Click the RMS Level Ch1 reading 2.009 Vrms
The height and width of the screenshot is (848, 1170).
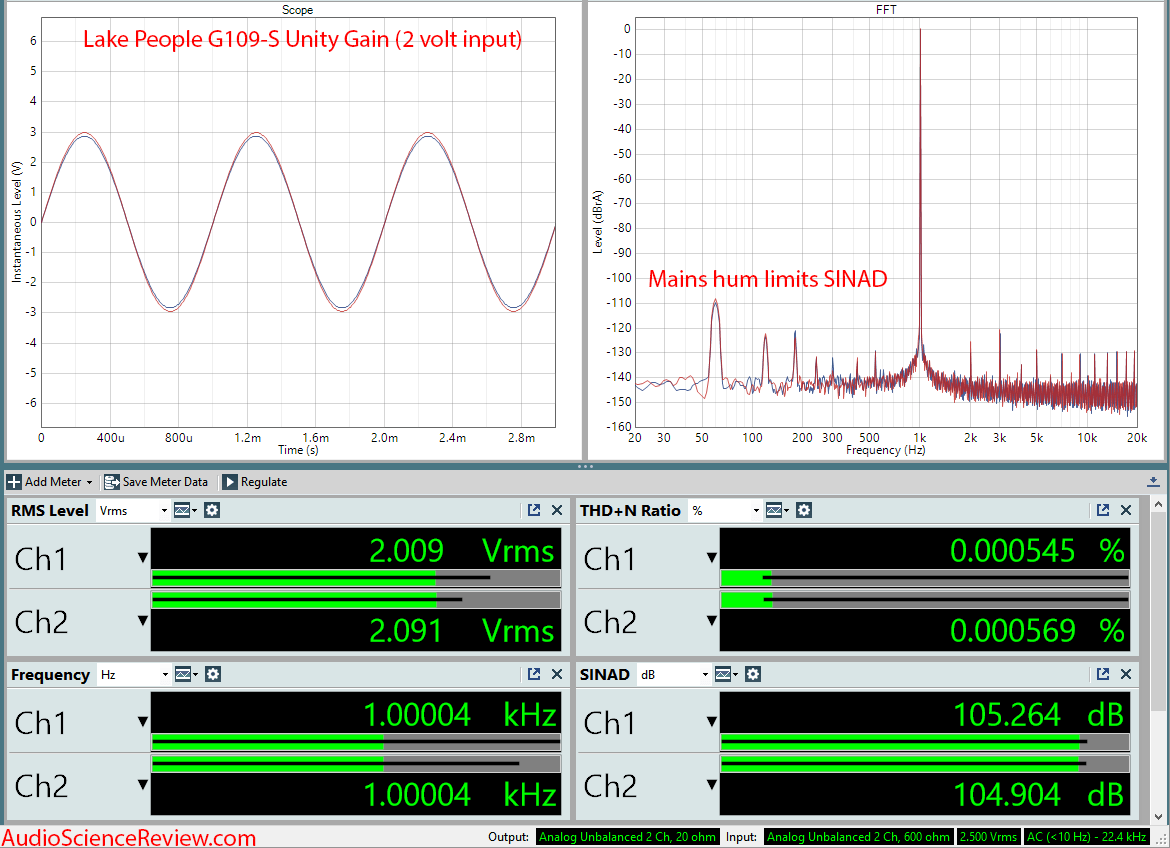(462, 551)
